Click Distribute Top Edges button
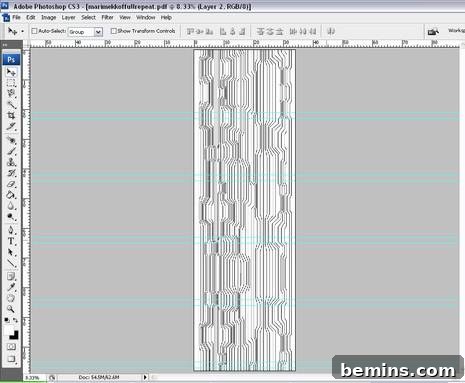Viewport: 465px width, 383px height. point(260,32)
